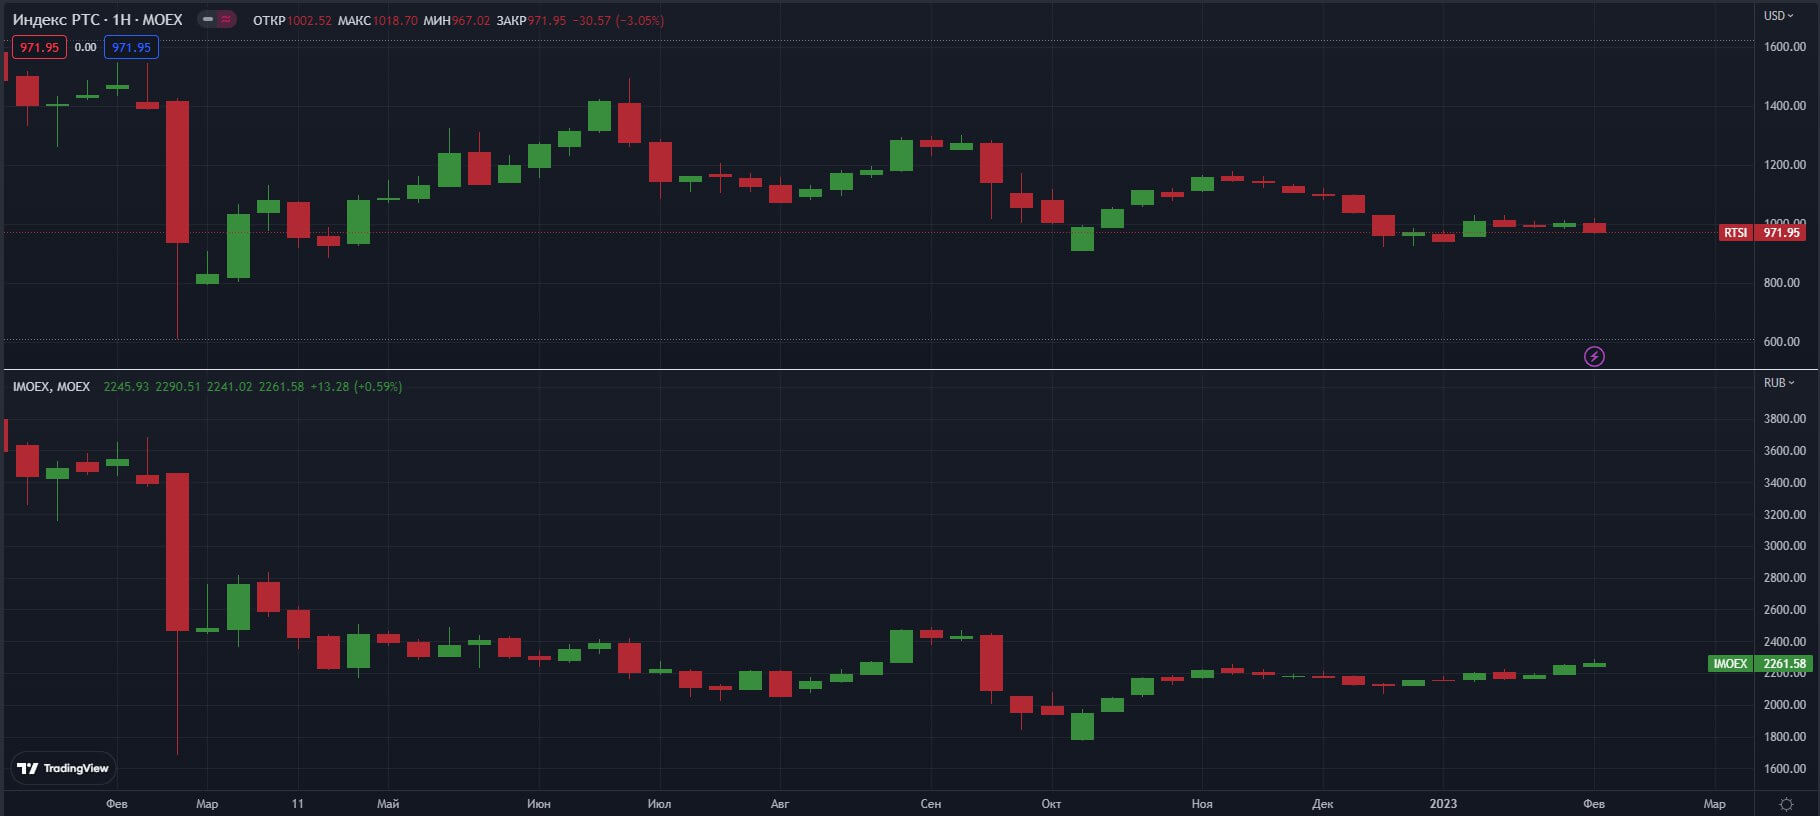Click the 3000.00 level on IMOEX price scale
Screen dimensions: 1820x816
1785,545
